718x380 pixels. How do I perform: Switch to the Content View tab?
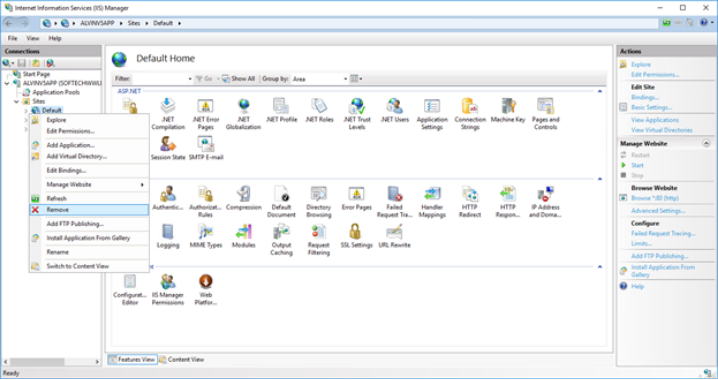pyautogui.click(x=181, y=359)
